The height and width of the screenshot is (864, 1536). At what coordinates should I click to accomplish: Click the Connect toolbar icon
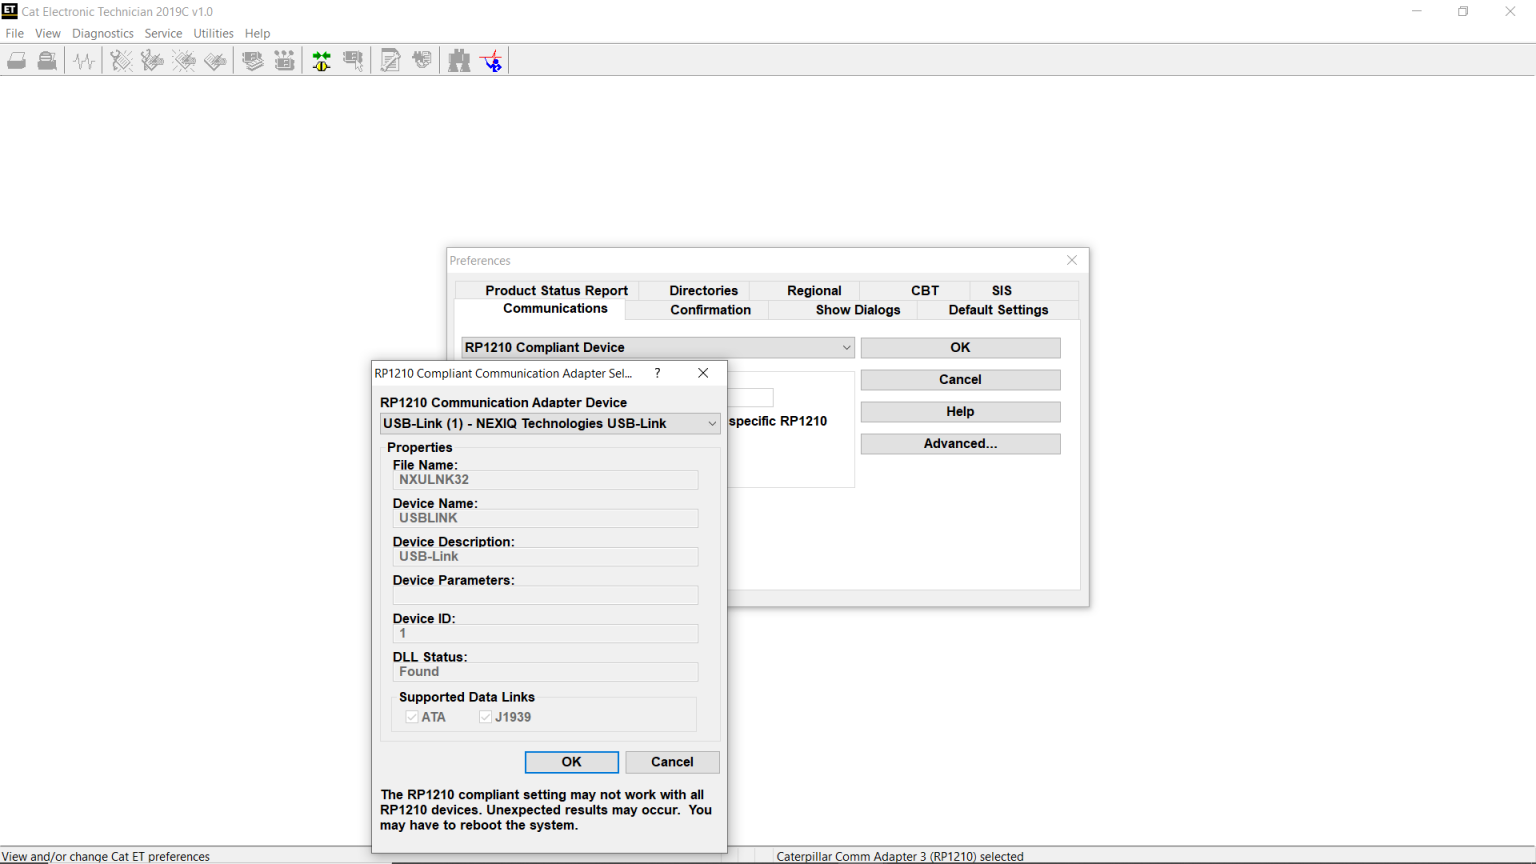[321, 60]
